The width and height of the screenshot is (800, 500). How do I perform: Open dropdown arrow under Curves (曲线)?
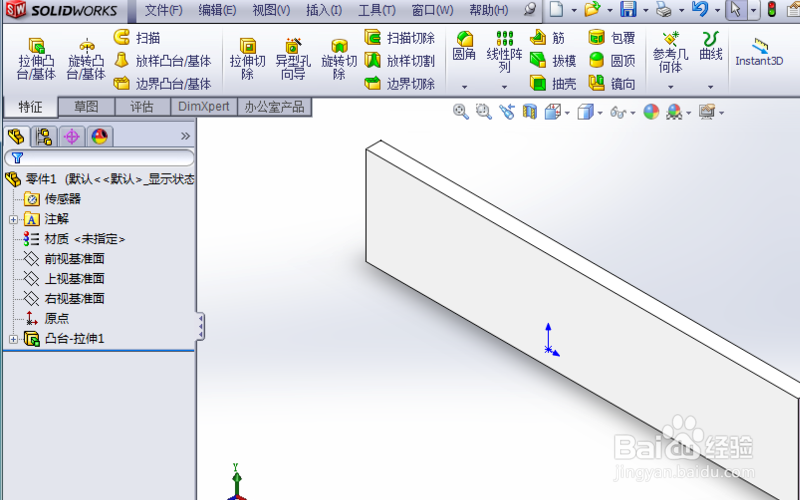(x=710, y=87)
